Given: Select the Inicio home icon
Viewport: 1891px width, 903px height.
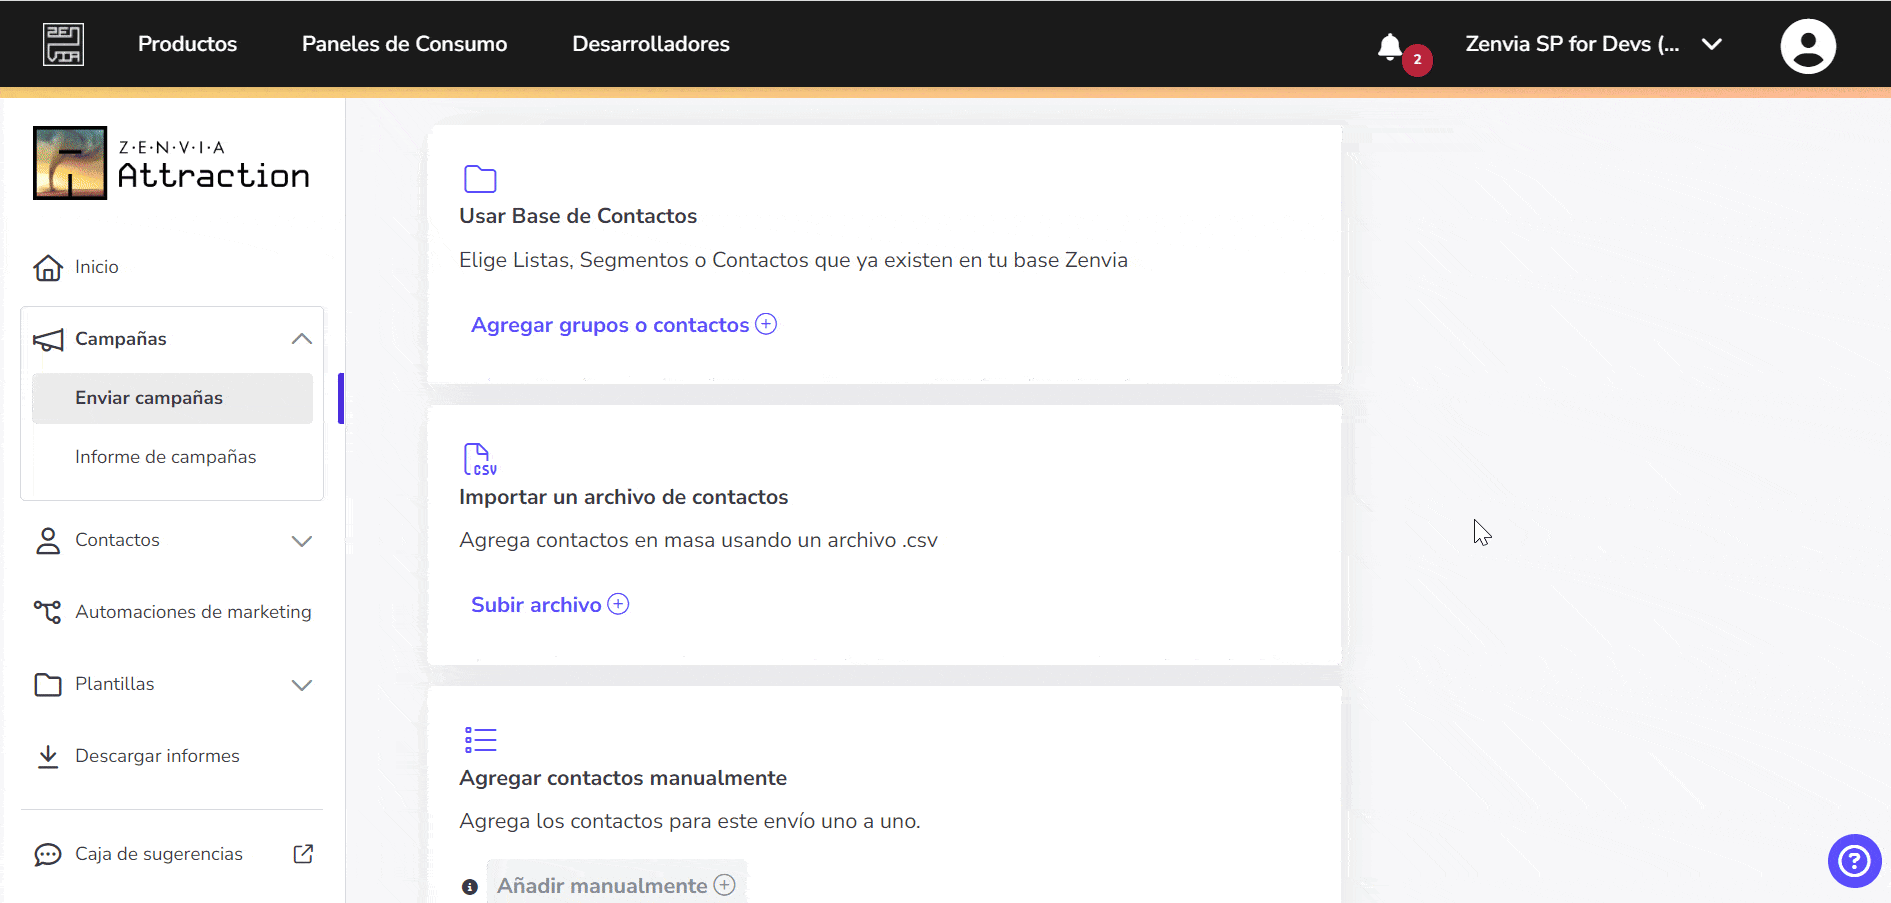Looking at the screenshot, I should click(x=47, y=267).
